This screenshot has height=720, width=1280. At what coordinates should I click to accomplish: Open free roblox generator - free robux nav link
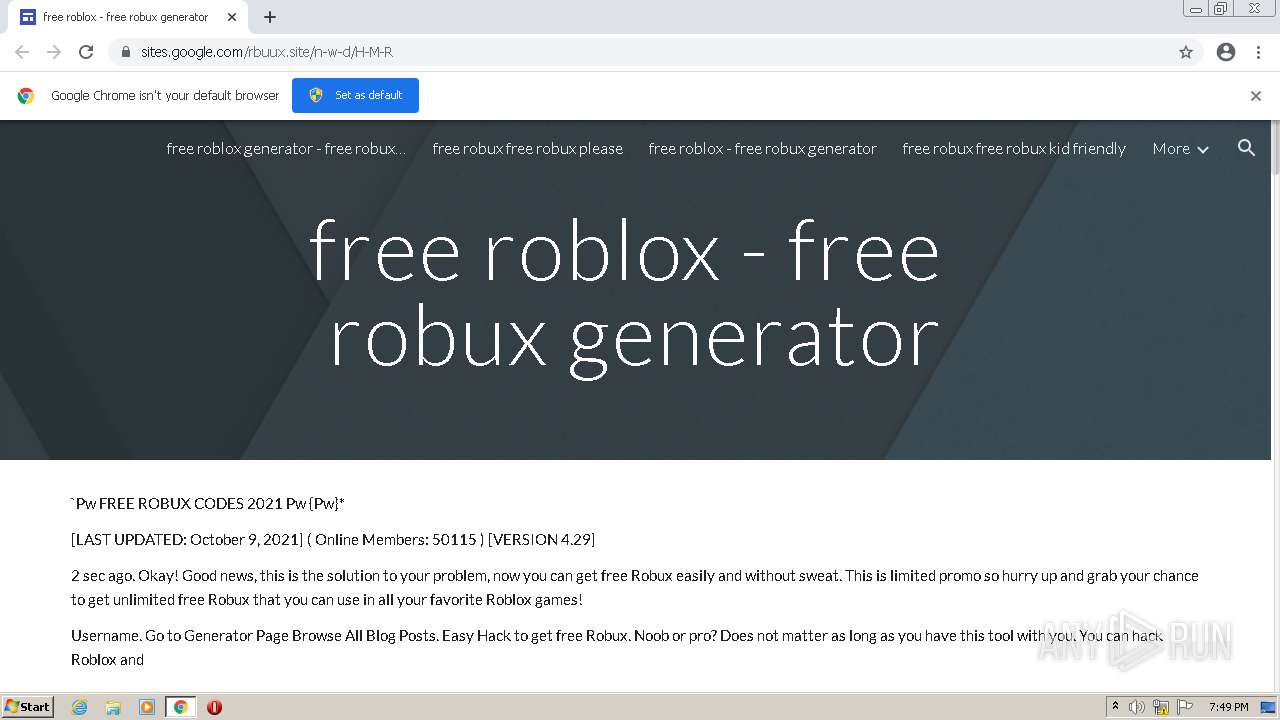click(286, 148)
